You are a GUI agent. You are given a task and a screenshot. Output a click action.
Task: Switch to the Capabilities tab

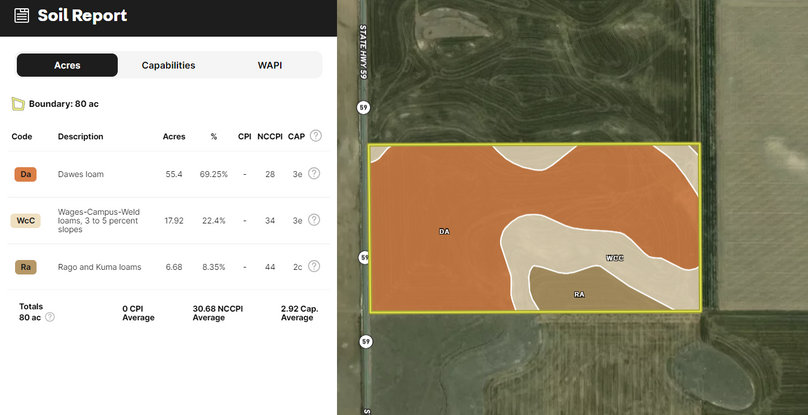(168, 65)
